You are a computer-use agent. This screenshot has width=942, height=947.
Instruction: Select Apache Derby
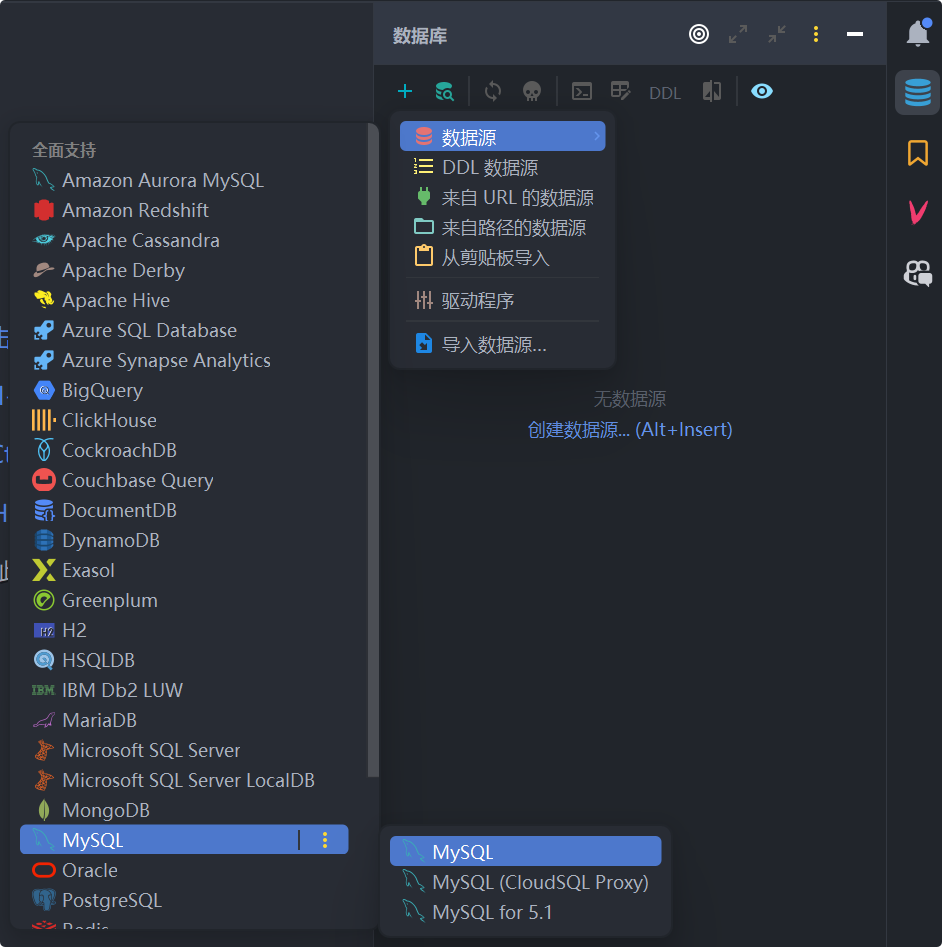(184, 270)
